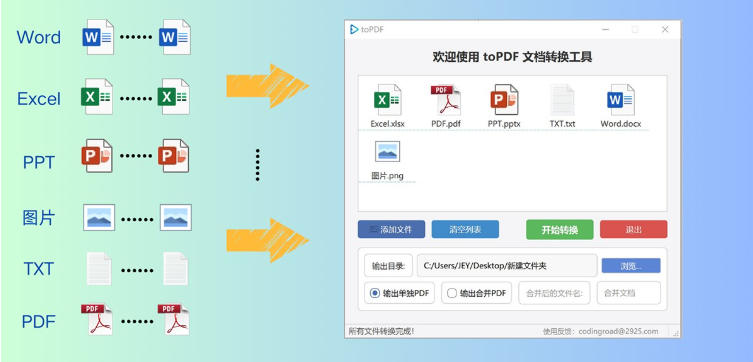Image resolution: width=753 pixels, height=362 pixels.
Task: Select the PDF.pdf file icon in list
Action: pyautogui.click(x=446, y=99)
